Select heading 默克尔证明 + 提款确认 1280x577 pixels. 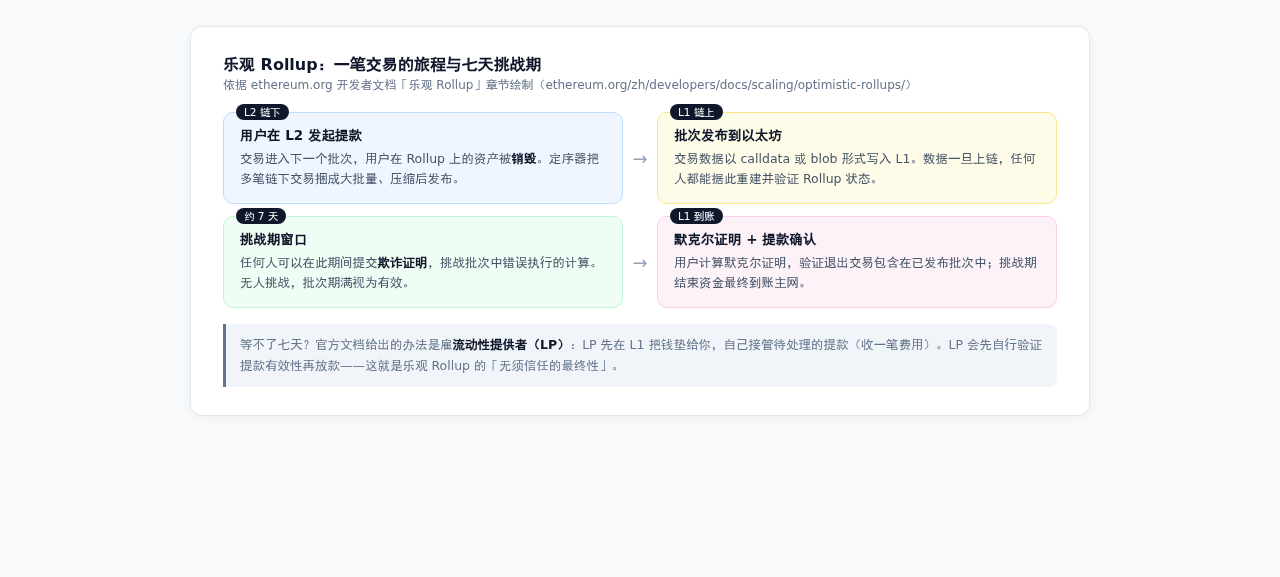click(745, 239)
